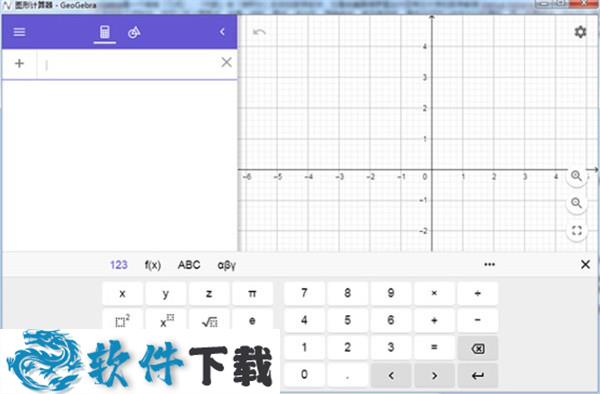Tap the enter return key
Image resolution: width=600 pixels, height=394 pixels.
click(x=478, y=375)
